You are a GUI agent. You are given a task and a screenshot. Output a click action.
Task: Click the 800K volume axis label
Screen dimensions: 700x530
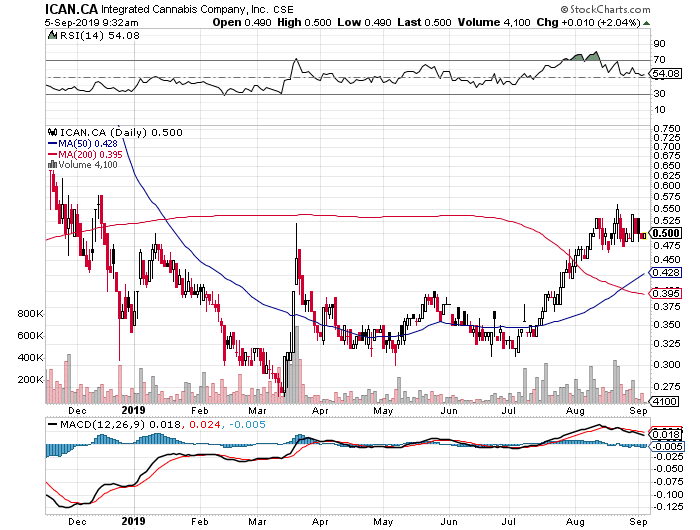(30, 313)
